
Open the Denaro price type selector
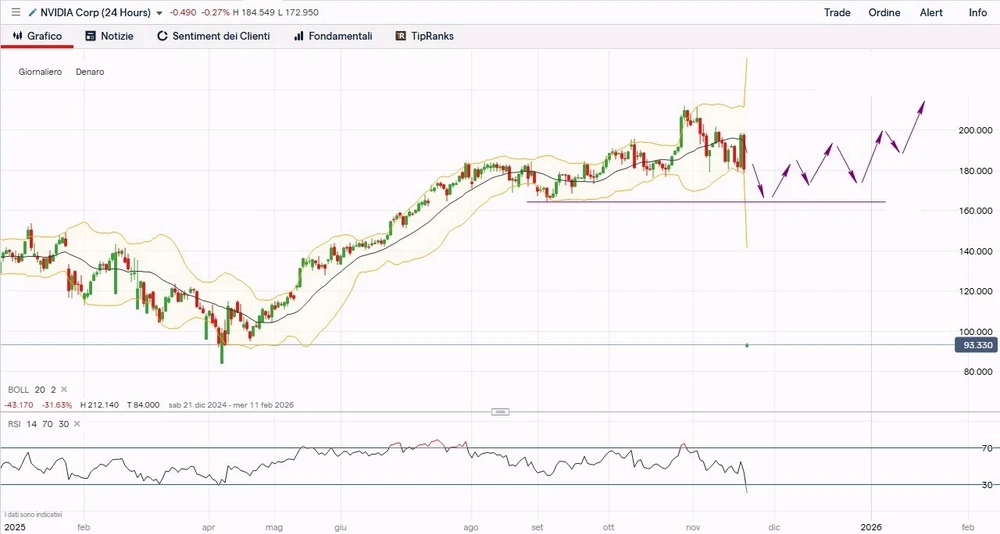point(89,72)
